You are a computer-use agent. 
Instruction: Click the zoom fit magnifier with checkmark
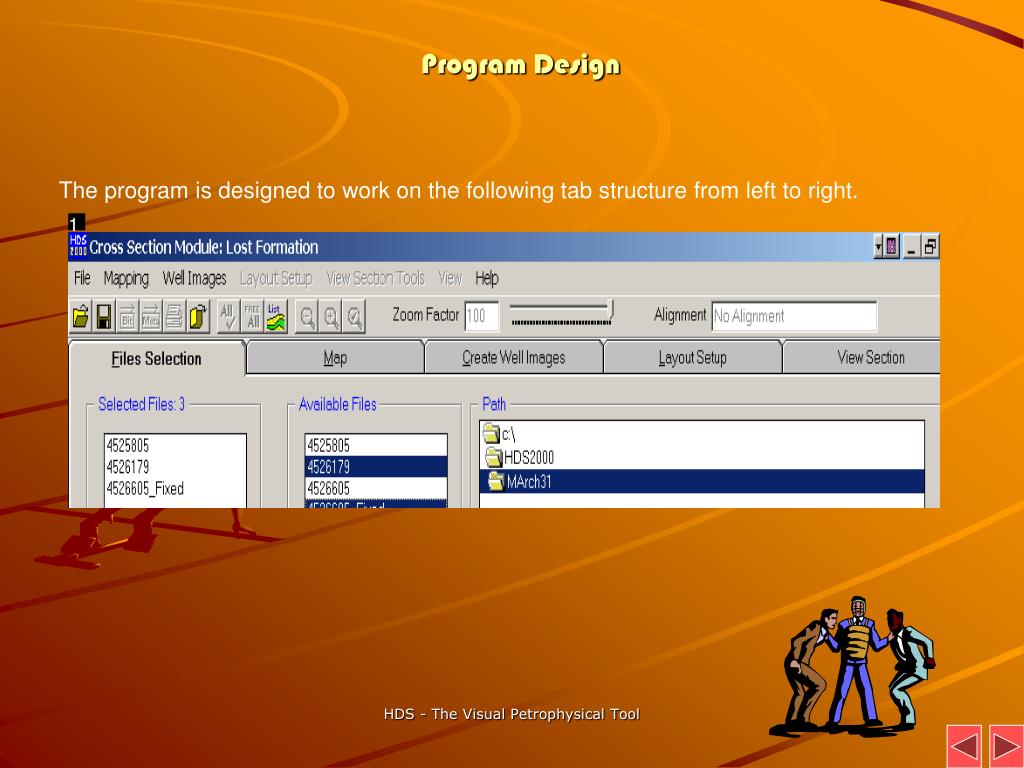click(354, 317)
